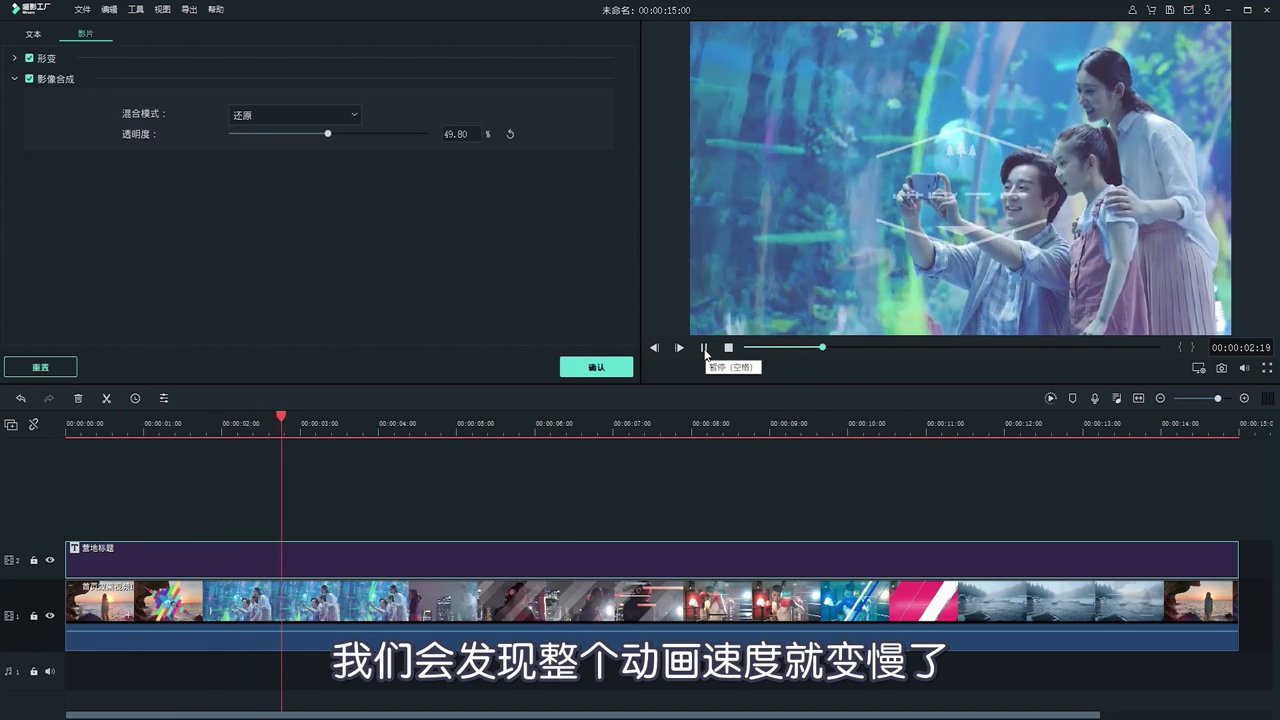The image size is (1280, 720).
Task: Open the 混合模式 blending mode dropdown
Action: [x=294, y=114]
